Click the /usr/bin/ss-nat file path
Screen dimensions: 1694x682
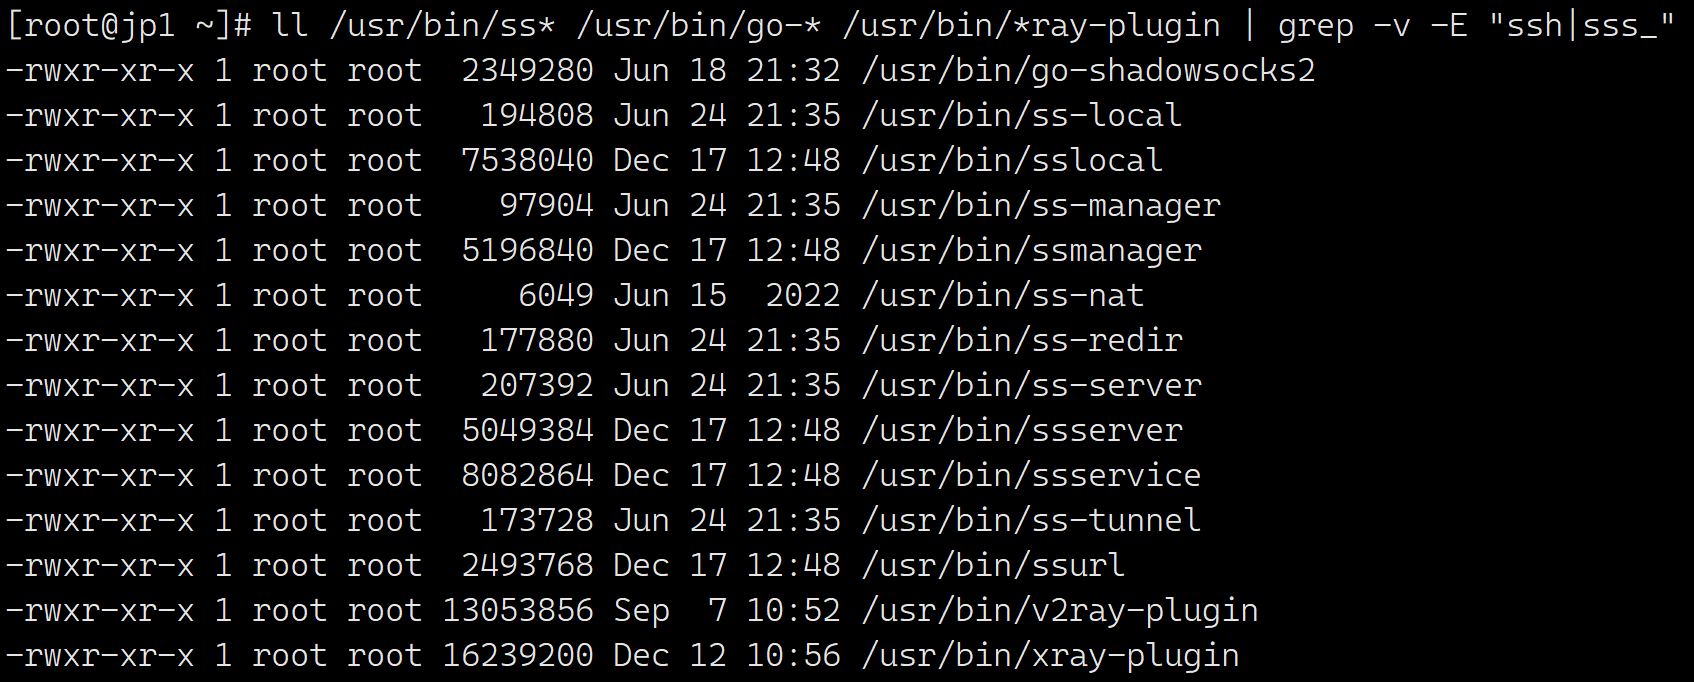point(1002,296)
